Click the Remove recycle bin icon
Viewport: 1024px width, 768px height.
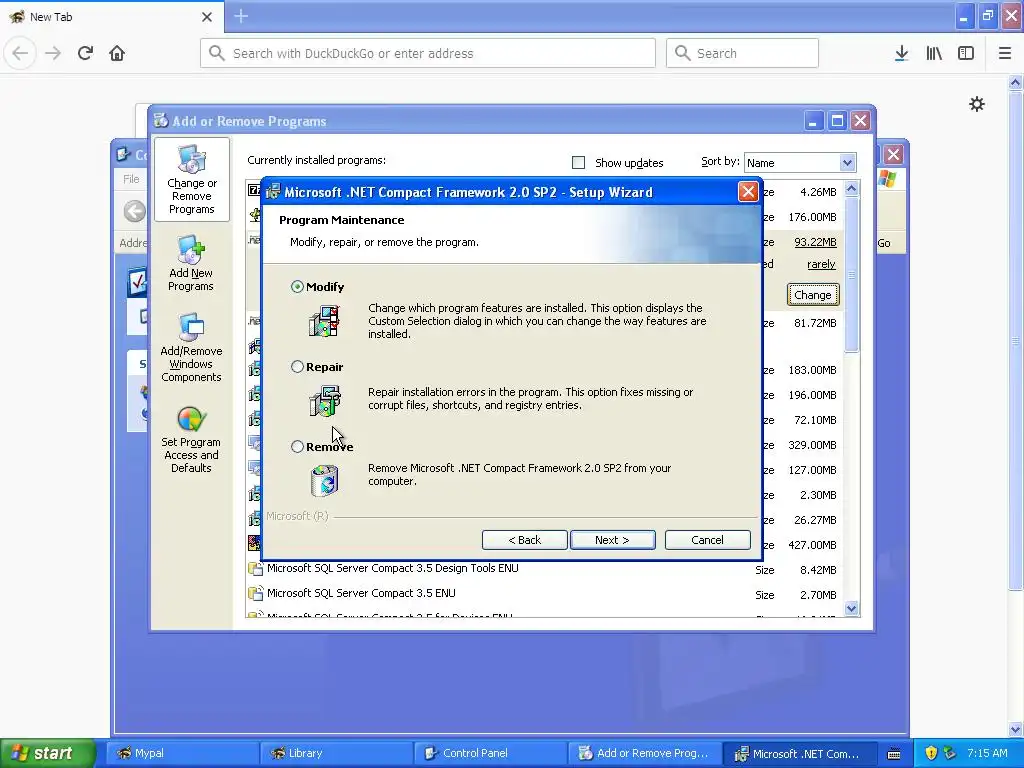tap(325, 481)
